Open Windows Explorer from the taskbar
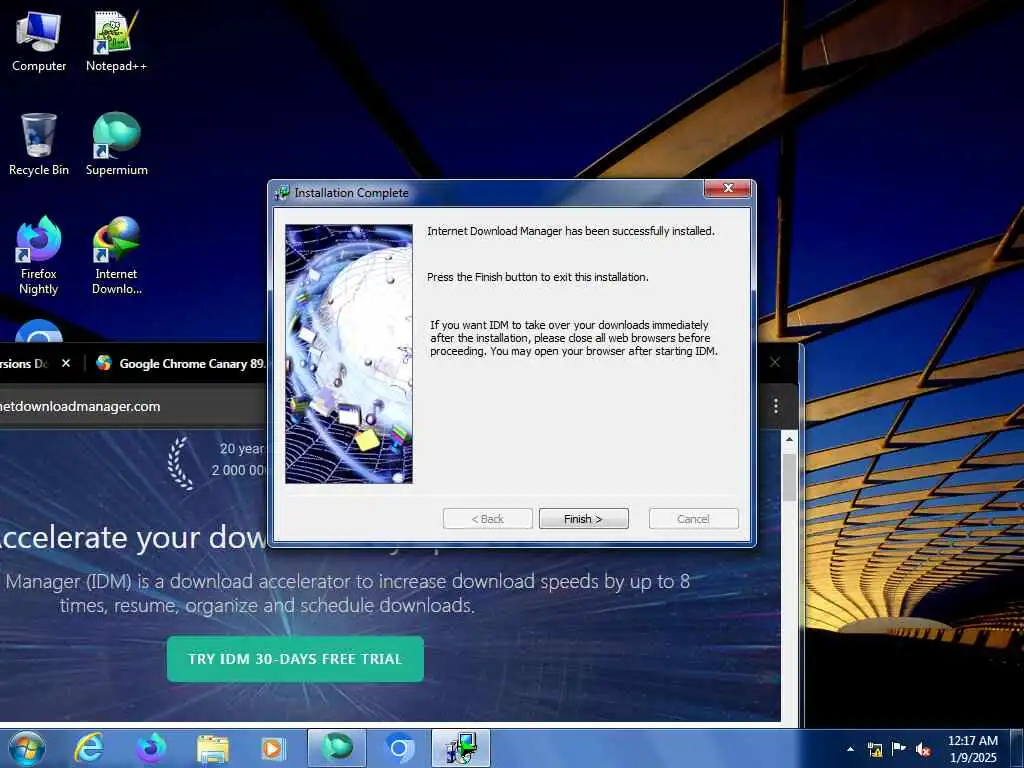1024x768 pixels. click(212, 748)
